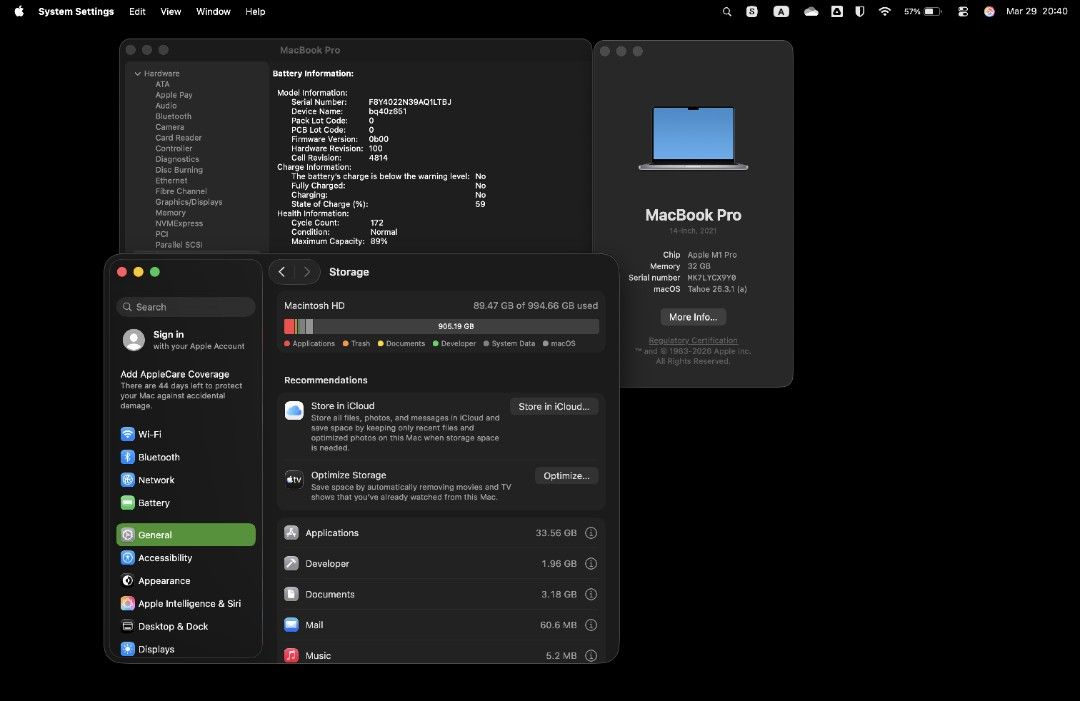Image resolution: width=1080 pixels, height=701 pixels.
Task: Open Displays settings in sidebar
Action: 186,649
